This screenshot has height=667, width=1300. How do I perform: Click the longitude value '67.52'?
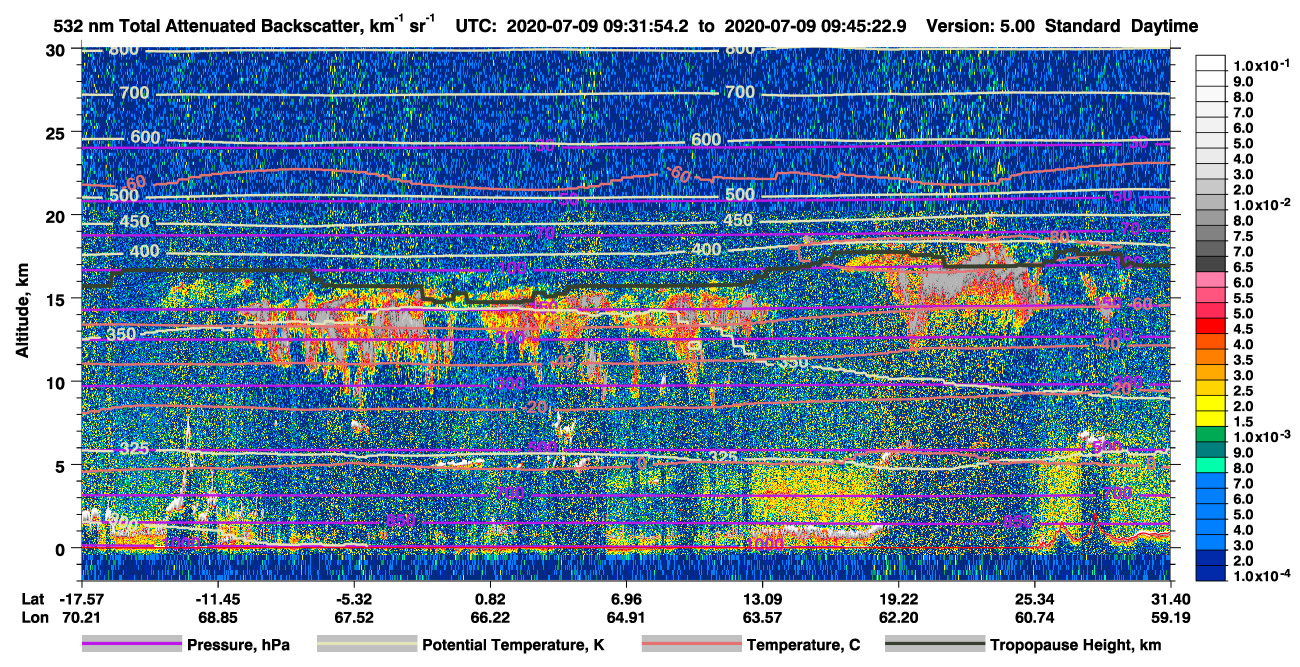tap(353, 618)
